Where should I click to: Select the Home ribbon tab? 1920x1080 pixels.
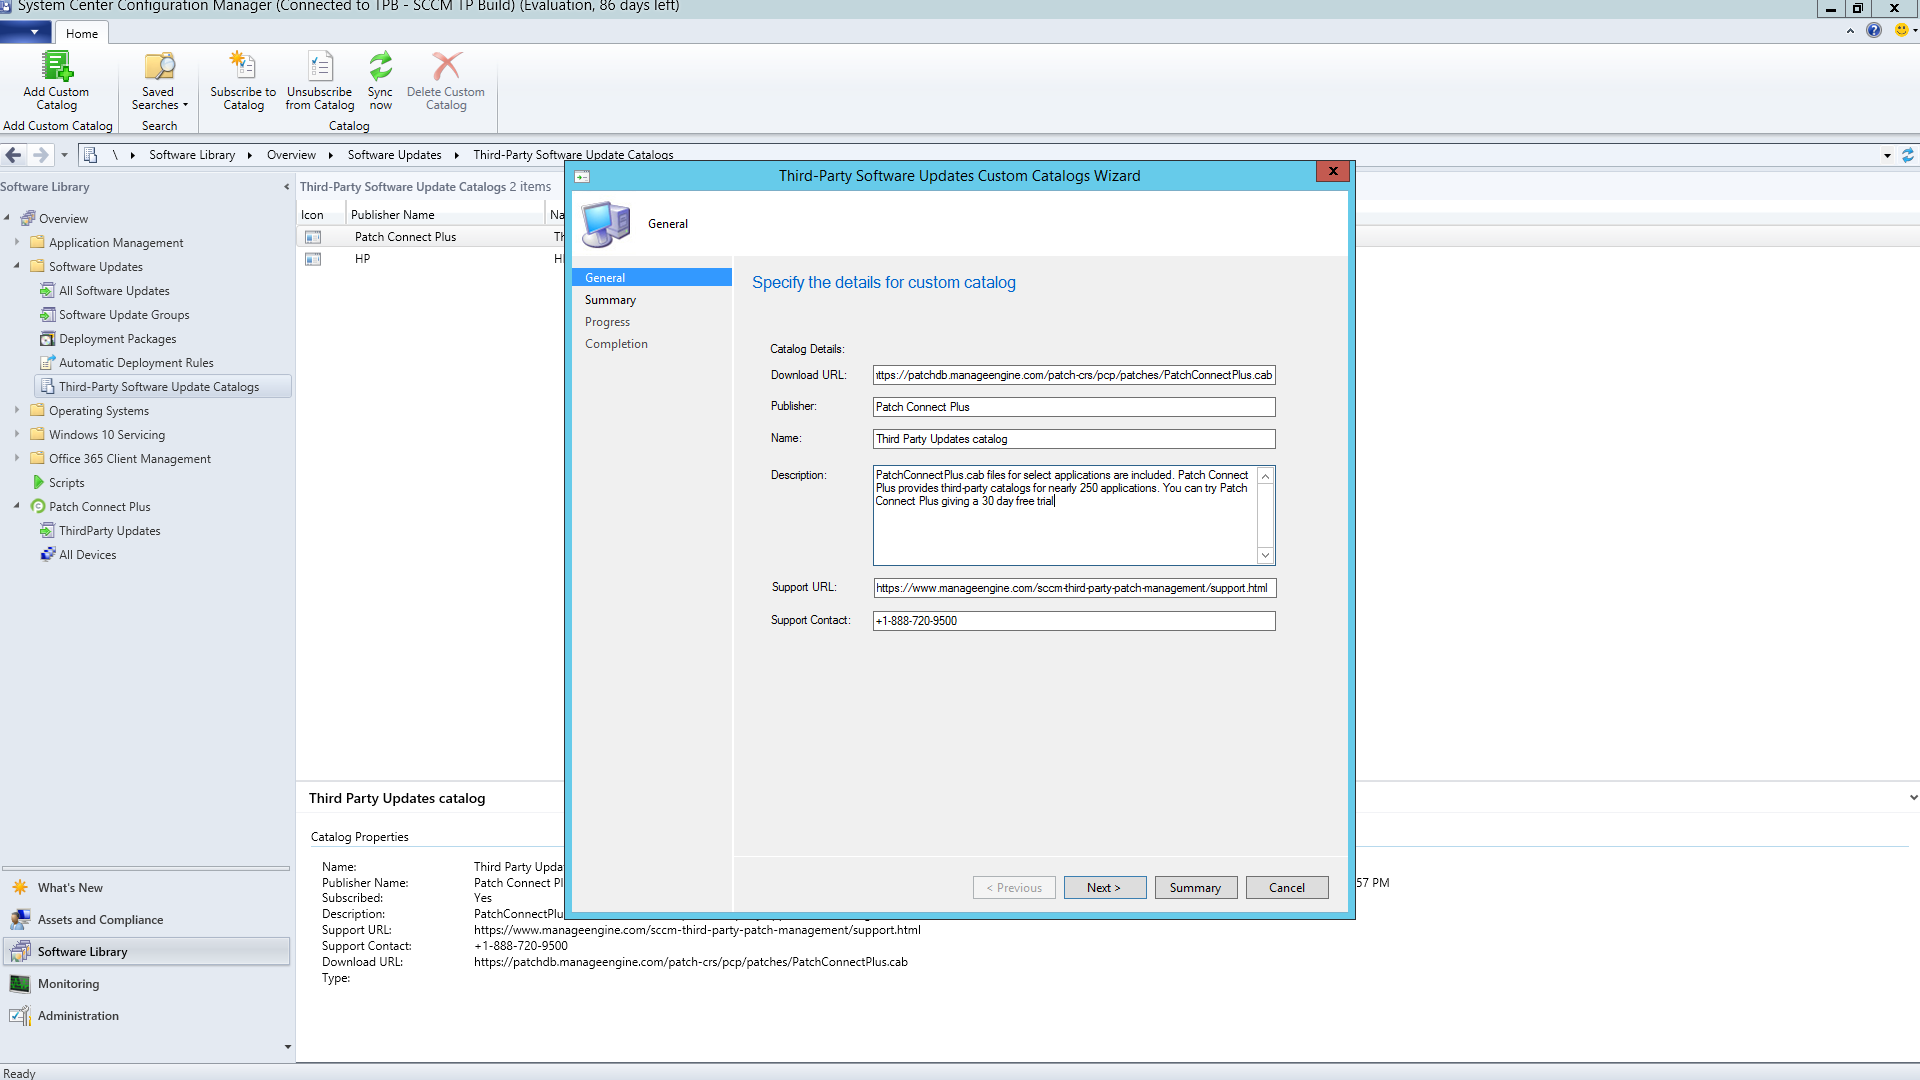click(82, 33)
